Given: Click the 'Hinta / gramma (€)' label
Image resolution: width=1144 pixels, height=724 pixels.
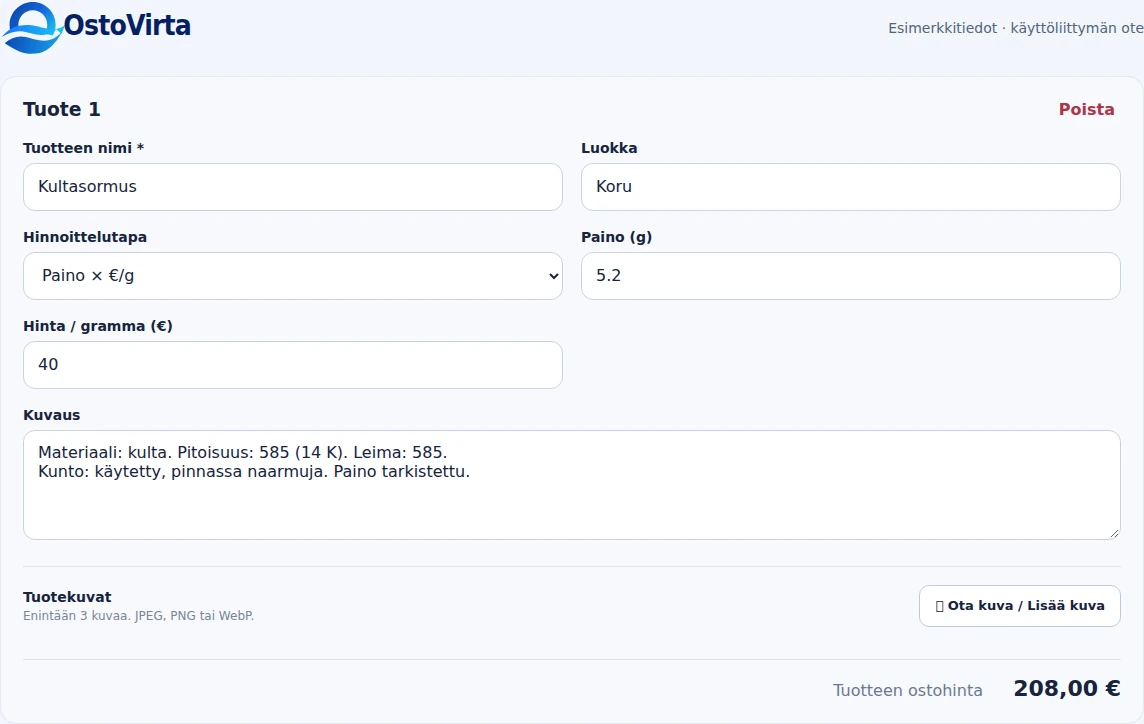Looking at the screenshot, I should point(98,326).
